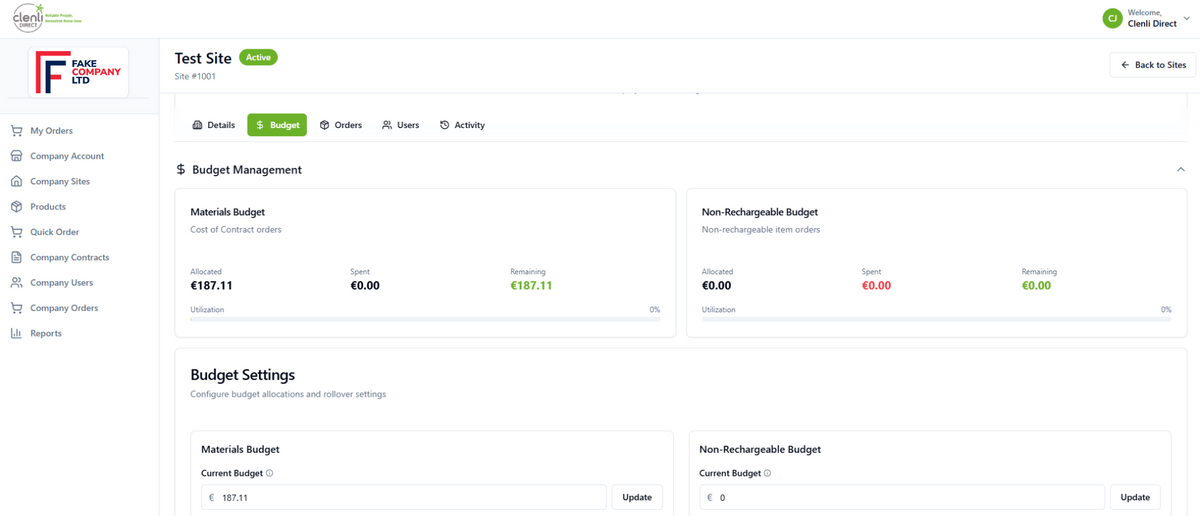This screenshot has height=516, width=1200.
Task: Click Welcome, Clenli Direct text
Action: tap(1152, 18)
